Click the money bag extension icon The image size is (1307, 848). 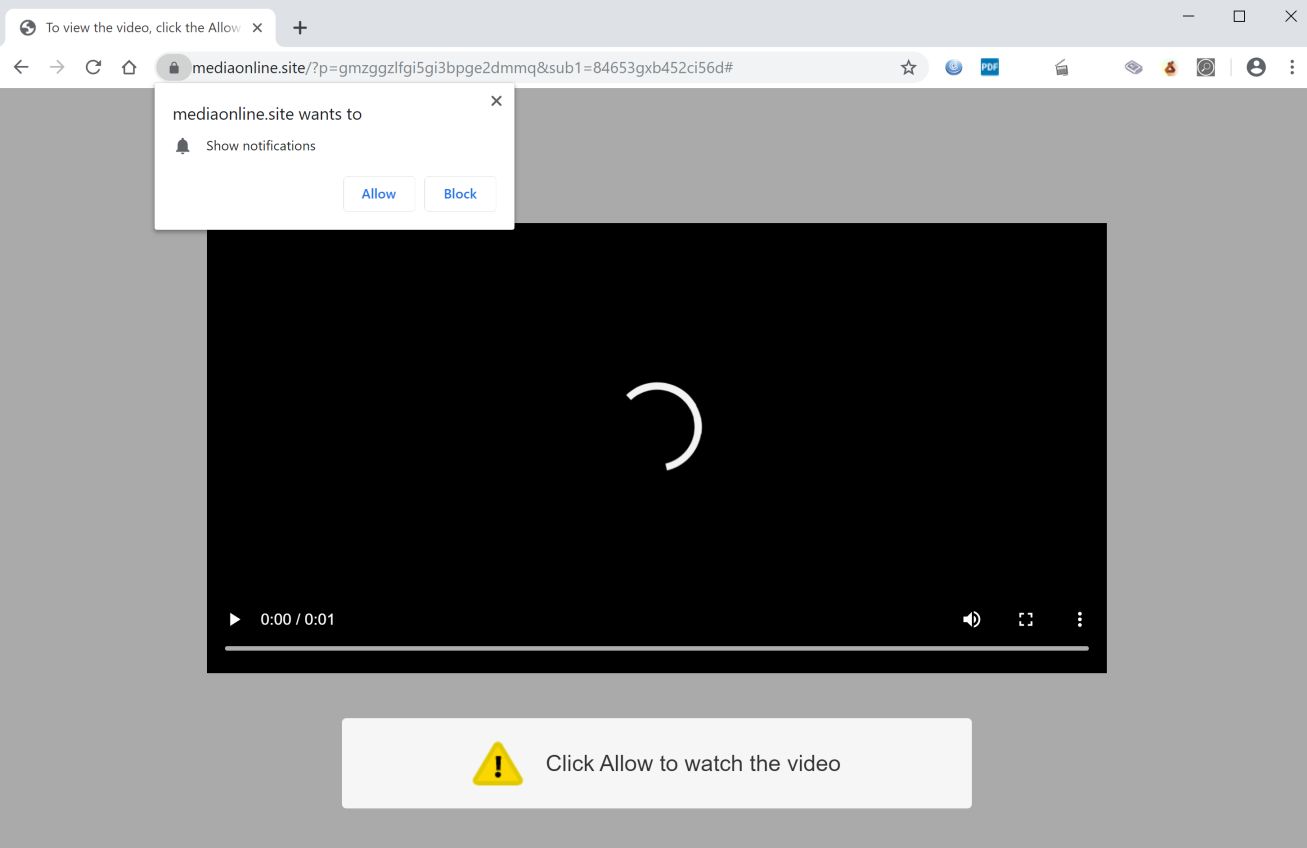click(x=1169, y=67)
